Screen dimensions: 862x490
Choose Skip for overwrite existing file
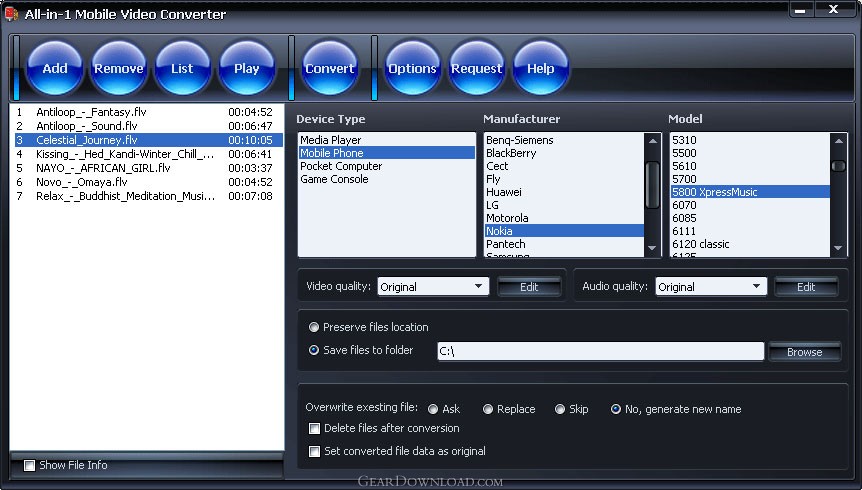[560, 409]
